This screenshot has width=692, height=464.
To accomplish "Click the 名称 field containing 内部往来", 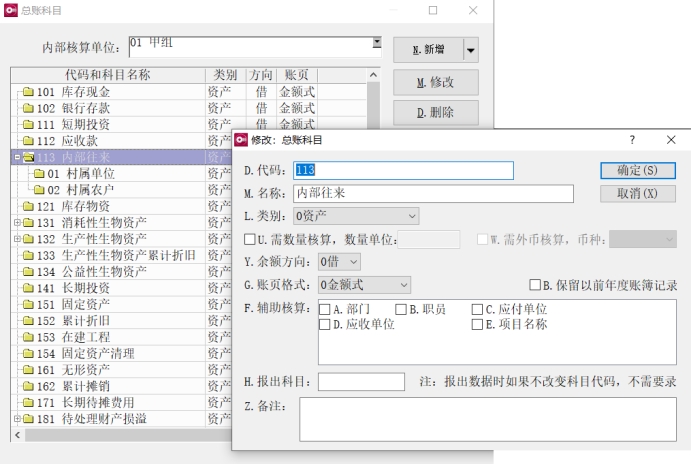I will point(432,193).
